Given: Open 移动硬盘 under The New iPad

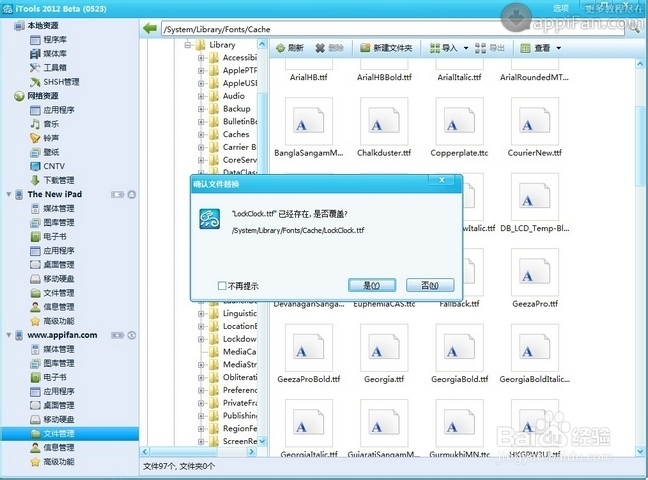Looking at the screenshot, I should coord(52,279).
